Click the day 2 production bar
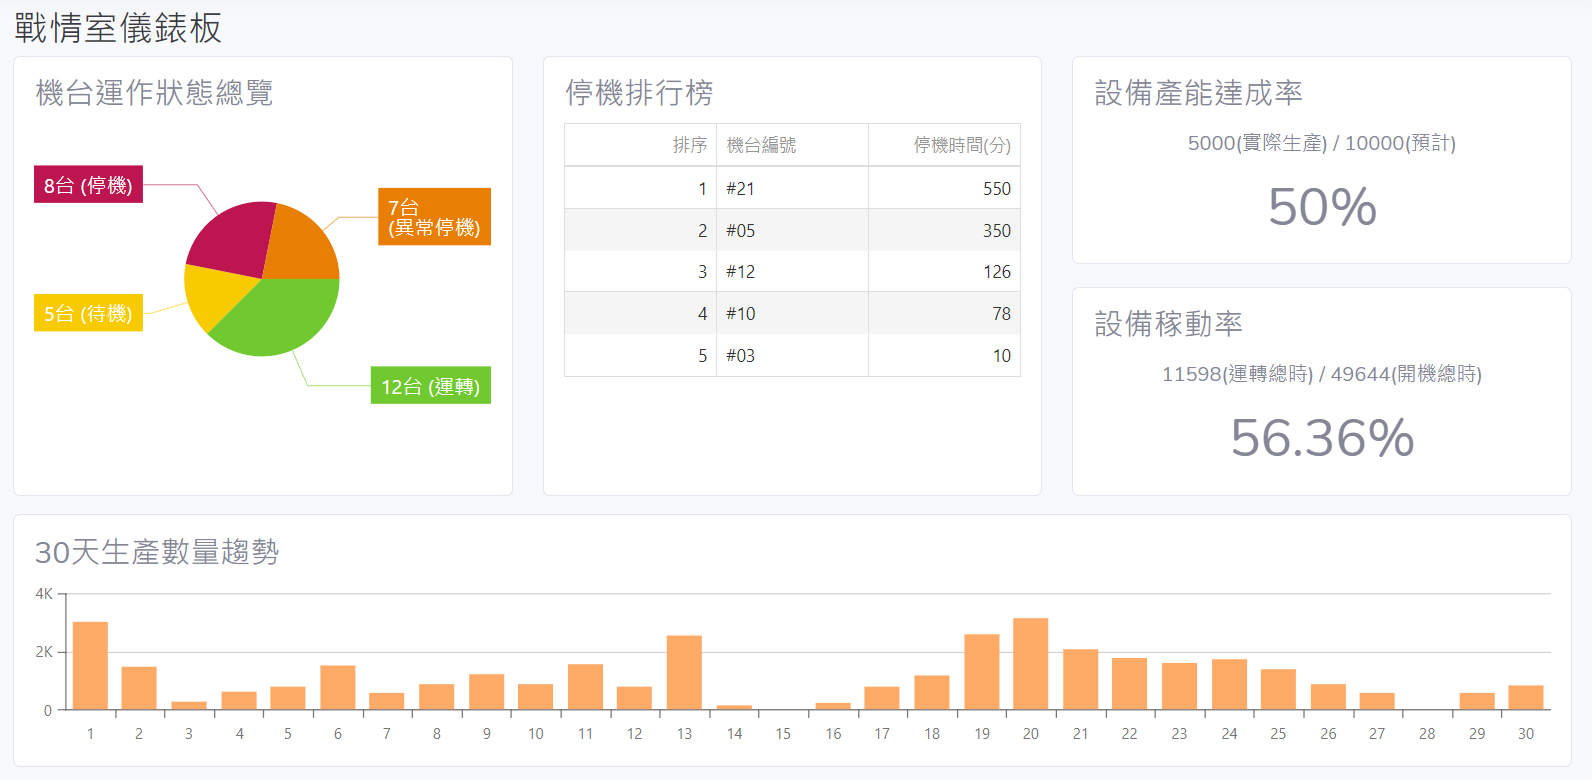The image size is (1592, 780). (x=139, y=688)
